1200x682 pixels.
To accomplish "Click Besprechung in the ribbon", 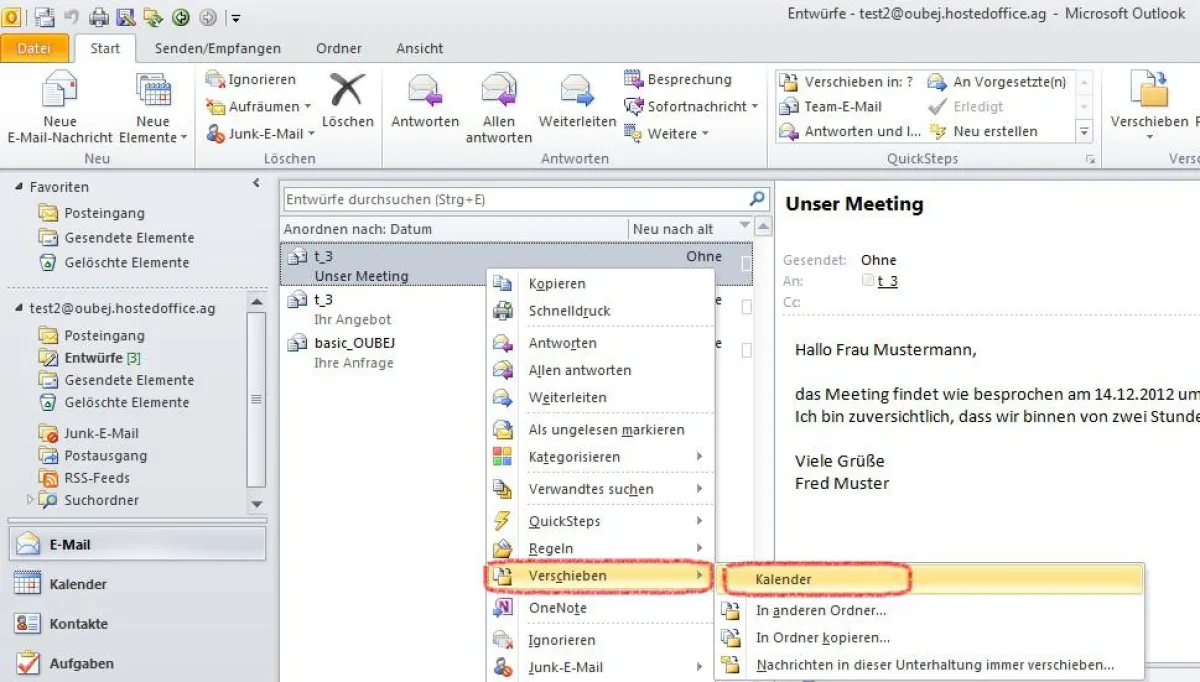I will click(678, 79).
